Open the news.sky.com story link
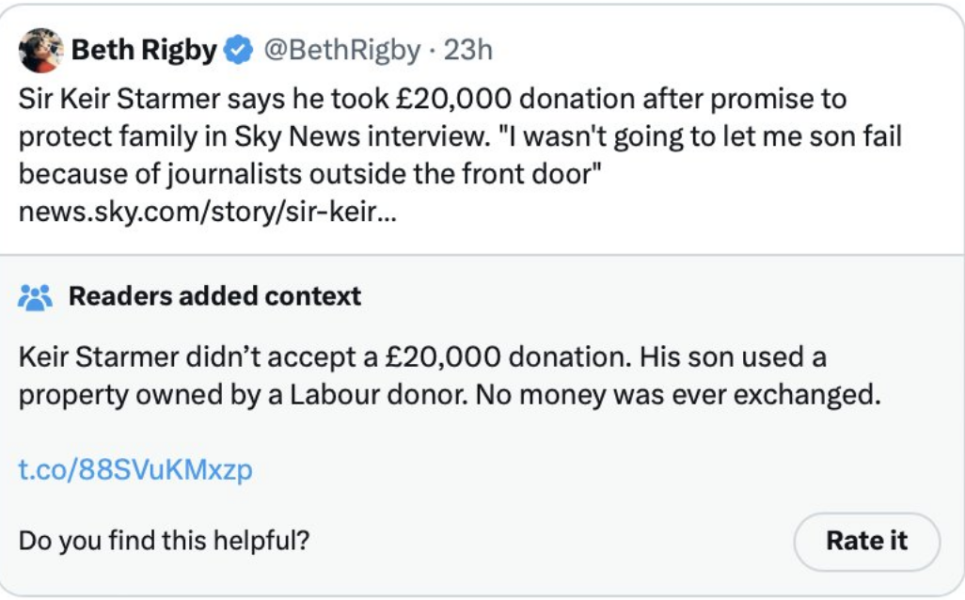This screenshot has height=600, width=965. [207, 213]
